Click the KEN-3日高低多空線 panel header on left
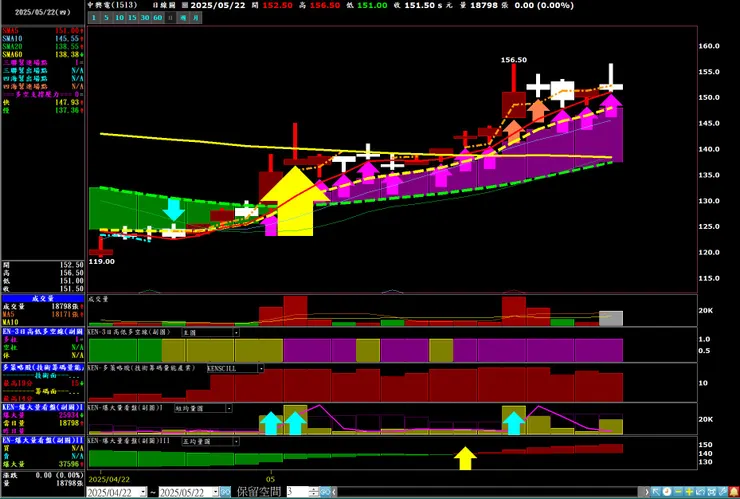The image size is (740, 499). coord(43,331)
